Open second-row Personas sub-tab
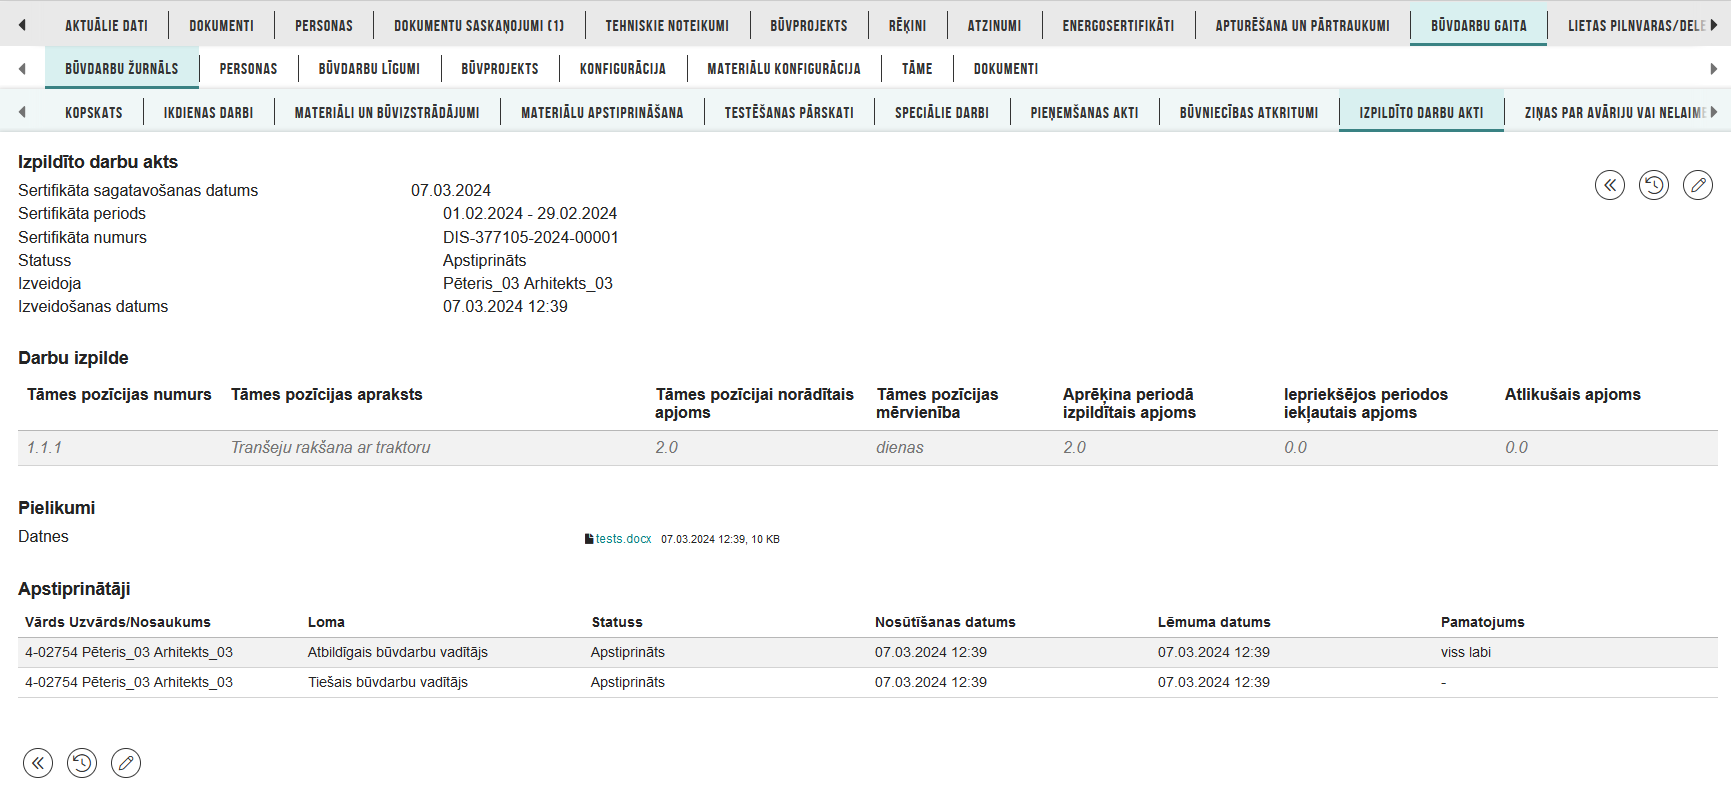1731x785 pixels. 248,68
